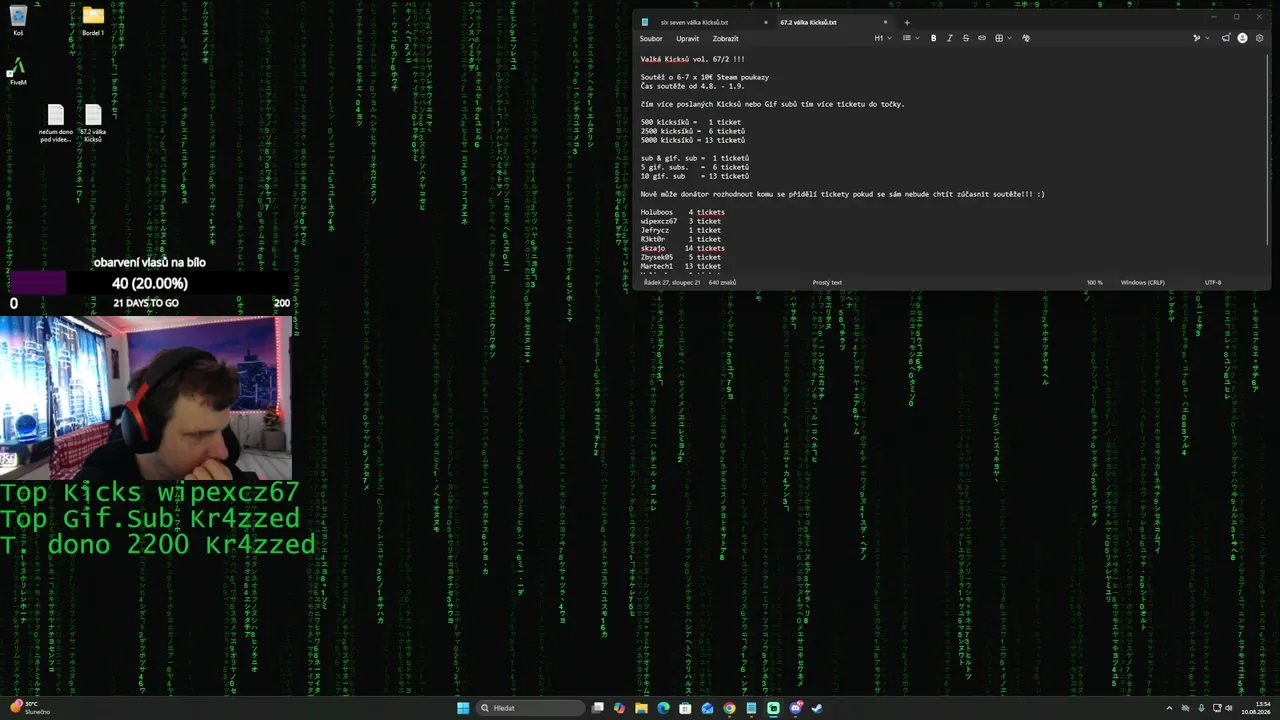Click the Martech1 13 ticket line
Viewport: 1280px width, 720px height.
point(681,266)
